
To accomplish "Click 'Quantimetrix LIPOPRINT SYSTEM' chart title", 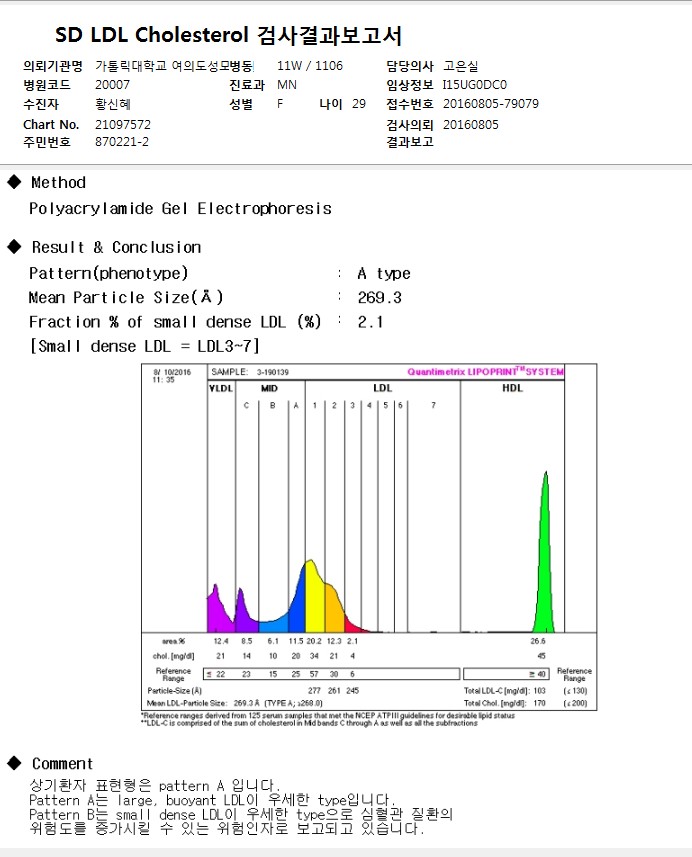I will (x=485, y=372).
